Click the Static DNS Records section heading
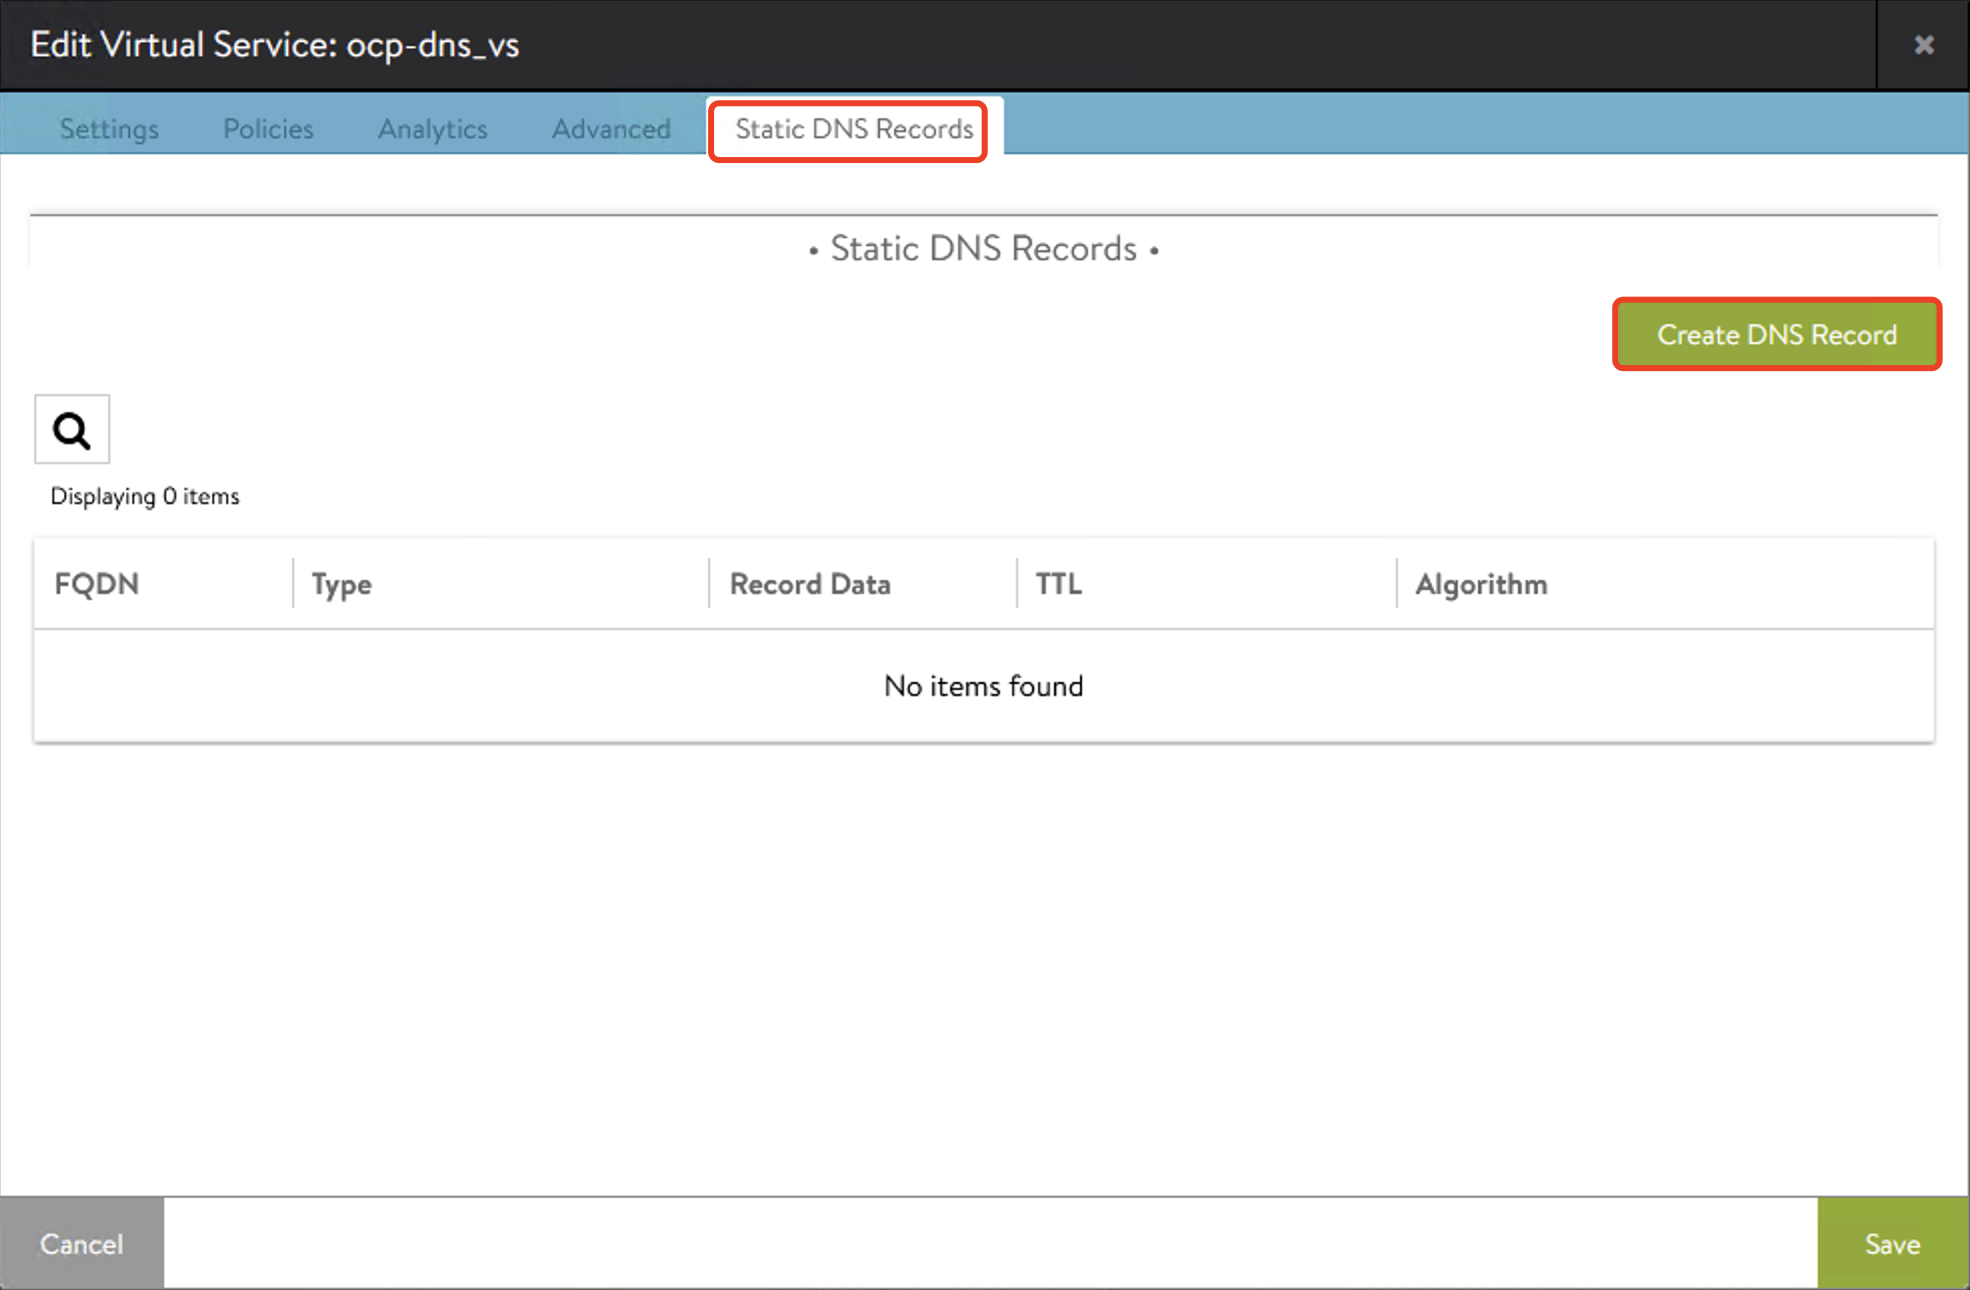 point(983,248)
